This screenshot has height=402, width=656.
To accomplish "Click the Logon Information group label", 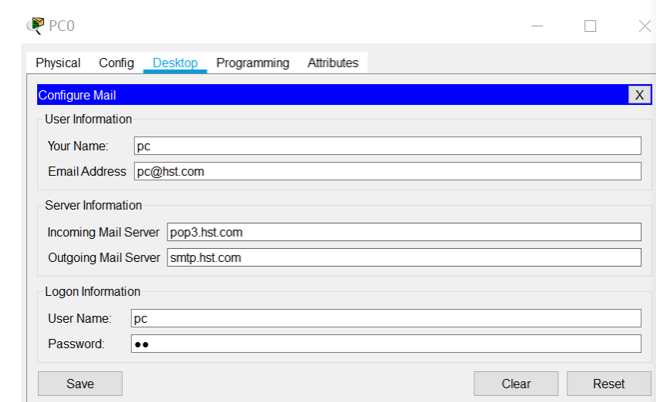I will [92, 292].
